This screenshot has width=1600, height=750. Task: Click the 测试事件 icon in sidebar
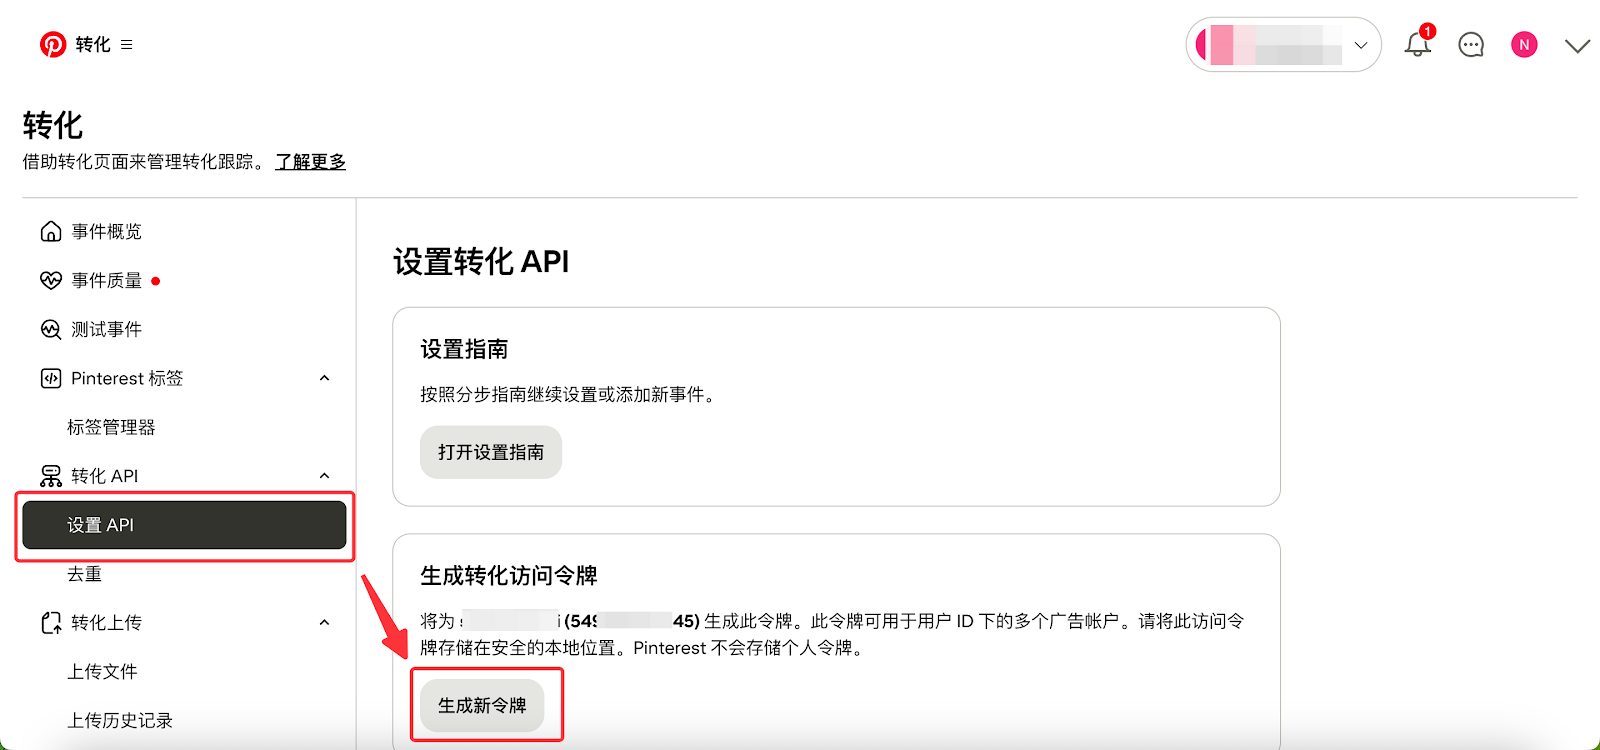51,330
